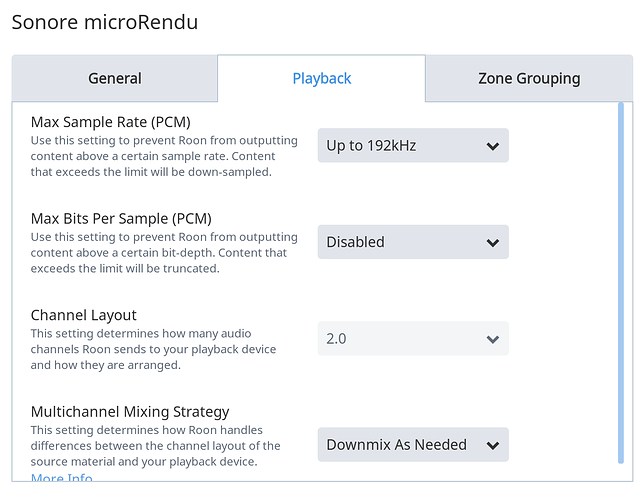
Task: Click the Max Bits Per Sample (PCM) heading
Action: tap(121, 219)
